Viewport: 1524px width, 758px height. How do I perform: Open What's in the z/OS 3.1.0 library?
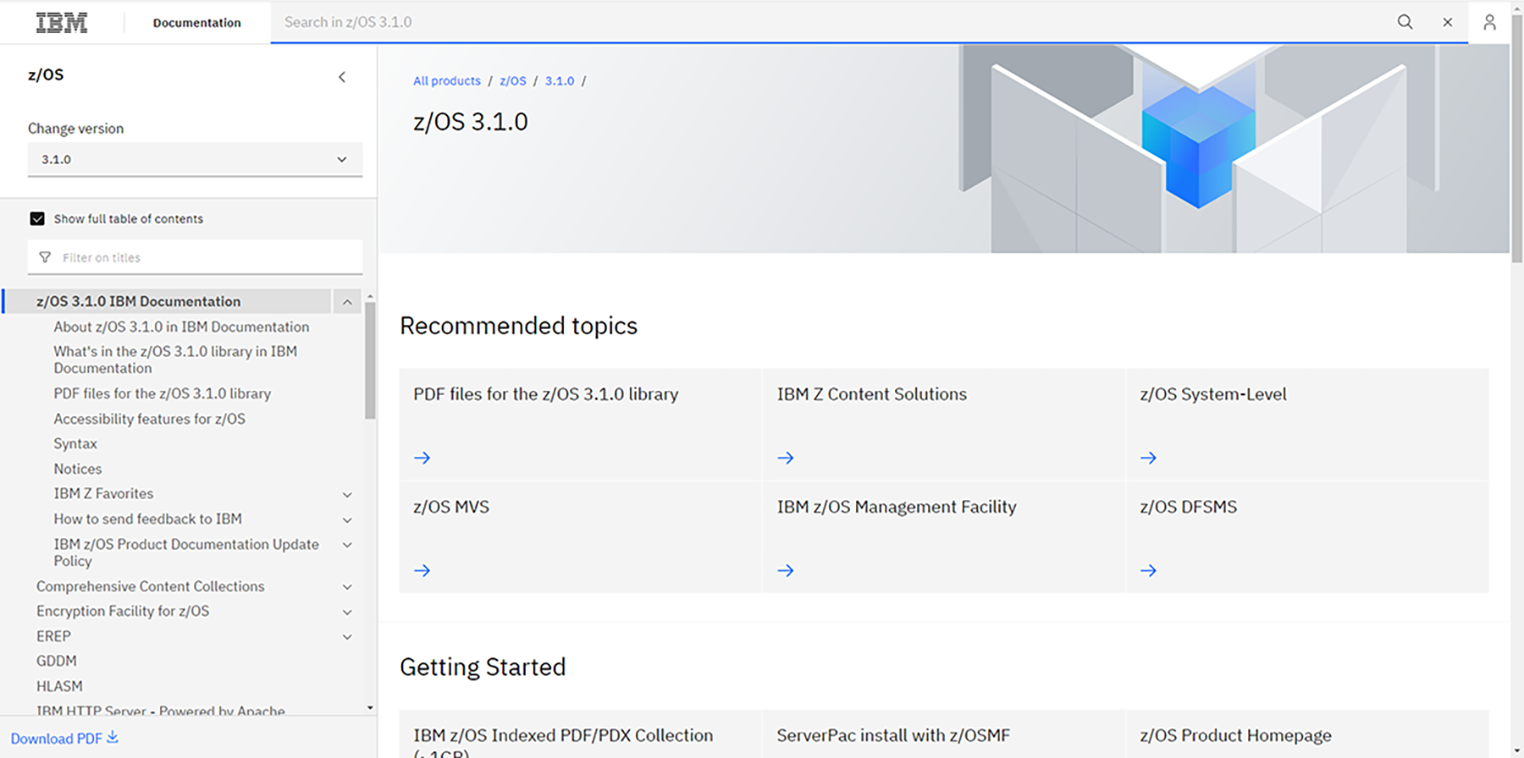175,360
